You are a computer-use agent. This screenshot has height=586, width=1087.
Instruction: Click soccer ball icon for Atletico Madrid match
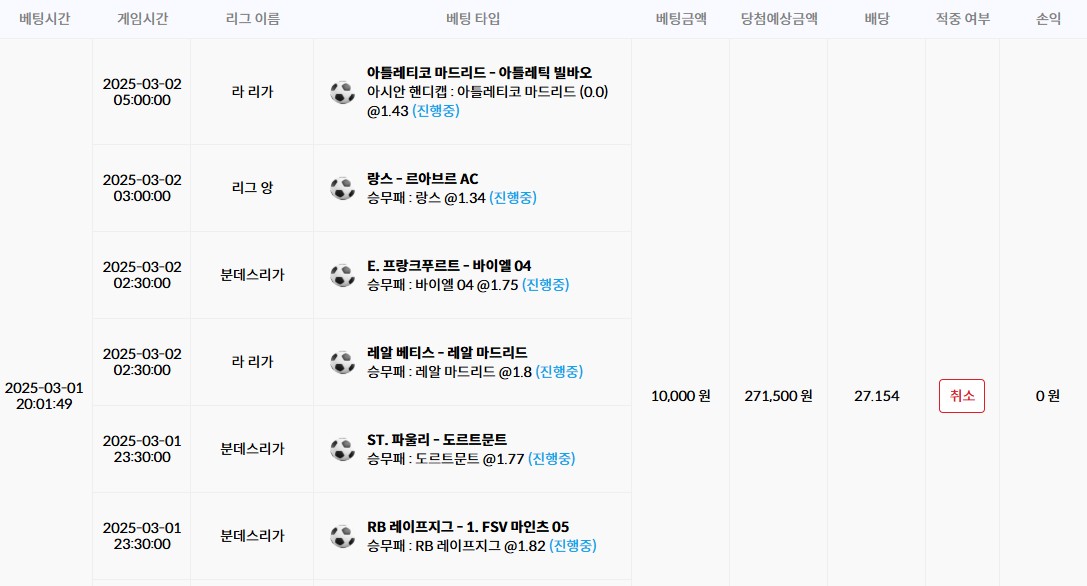pos(343,92)
